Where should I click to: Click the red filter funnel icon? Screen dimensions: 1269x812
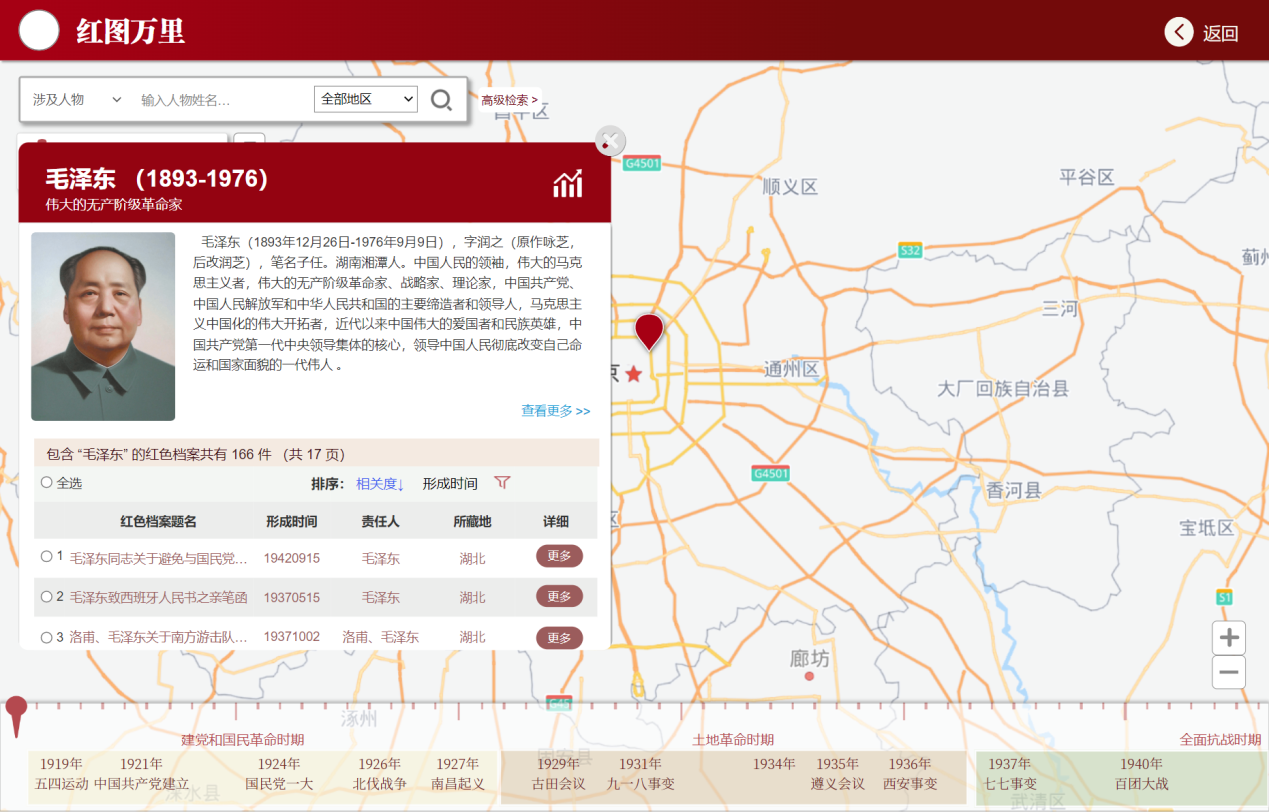[502, 483]
